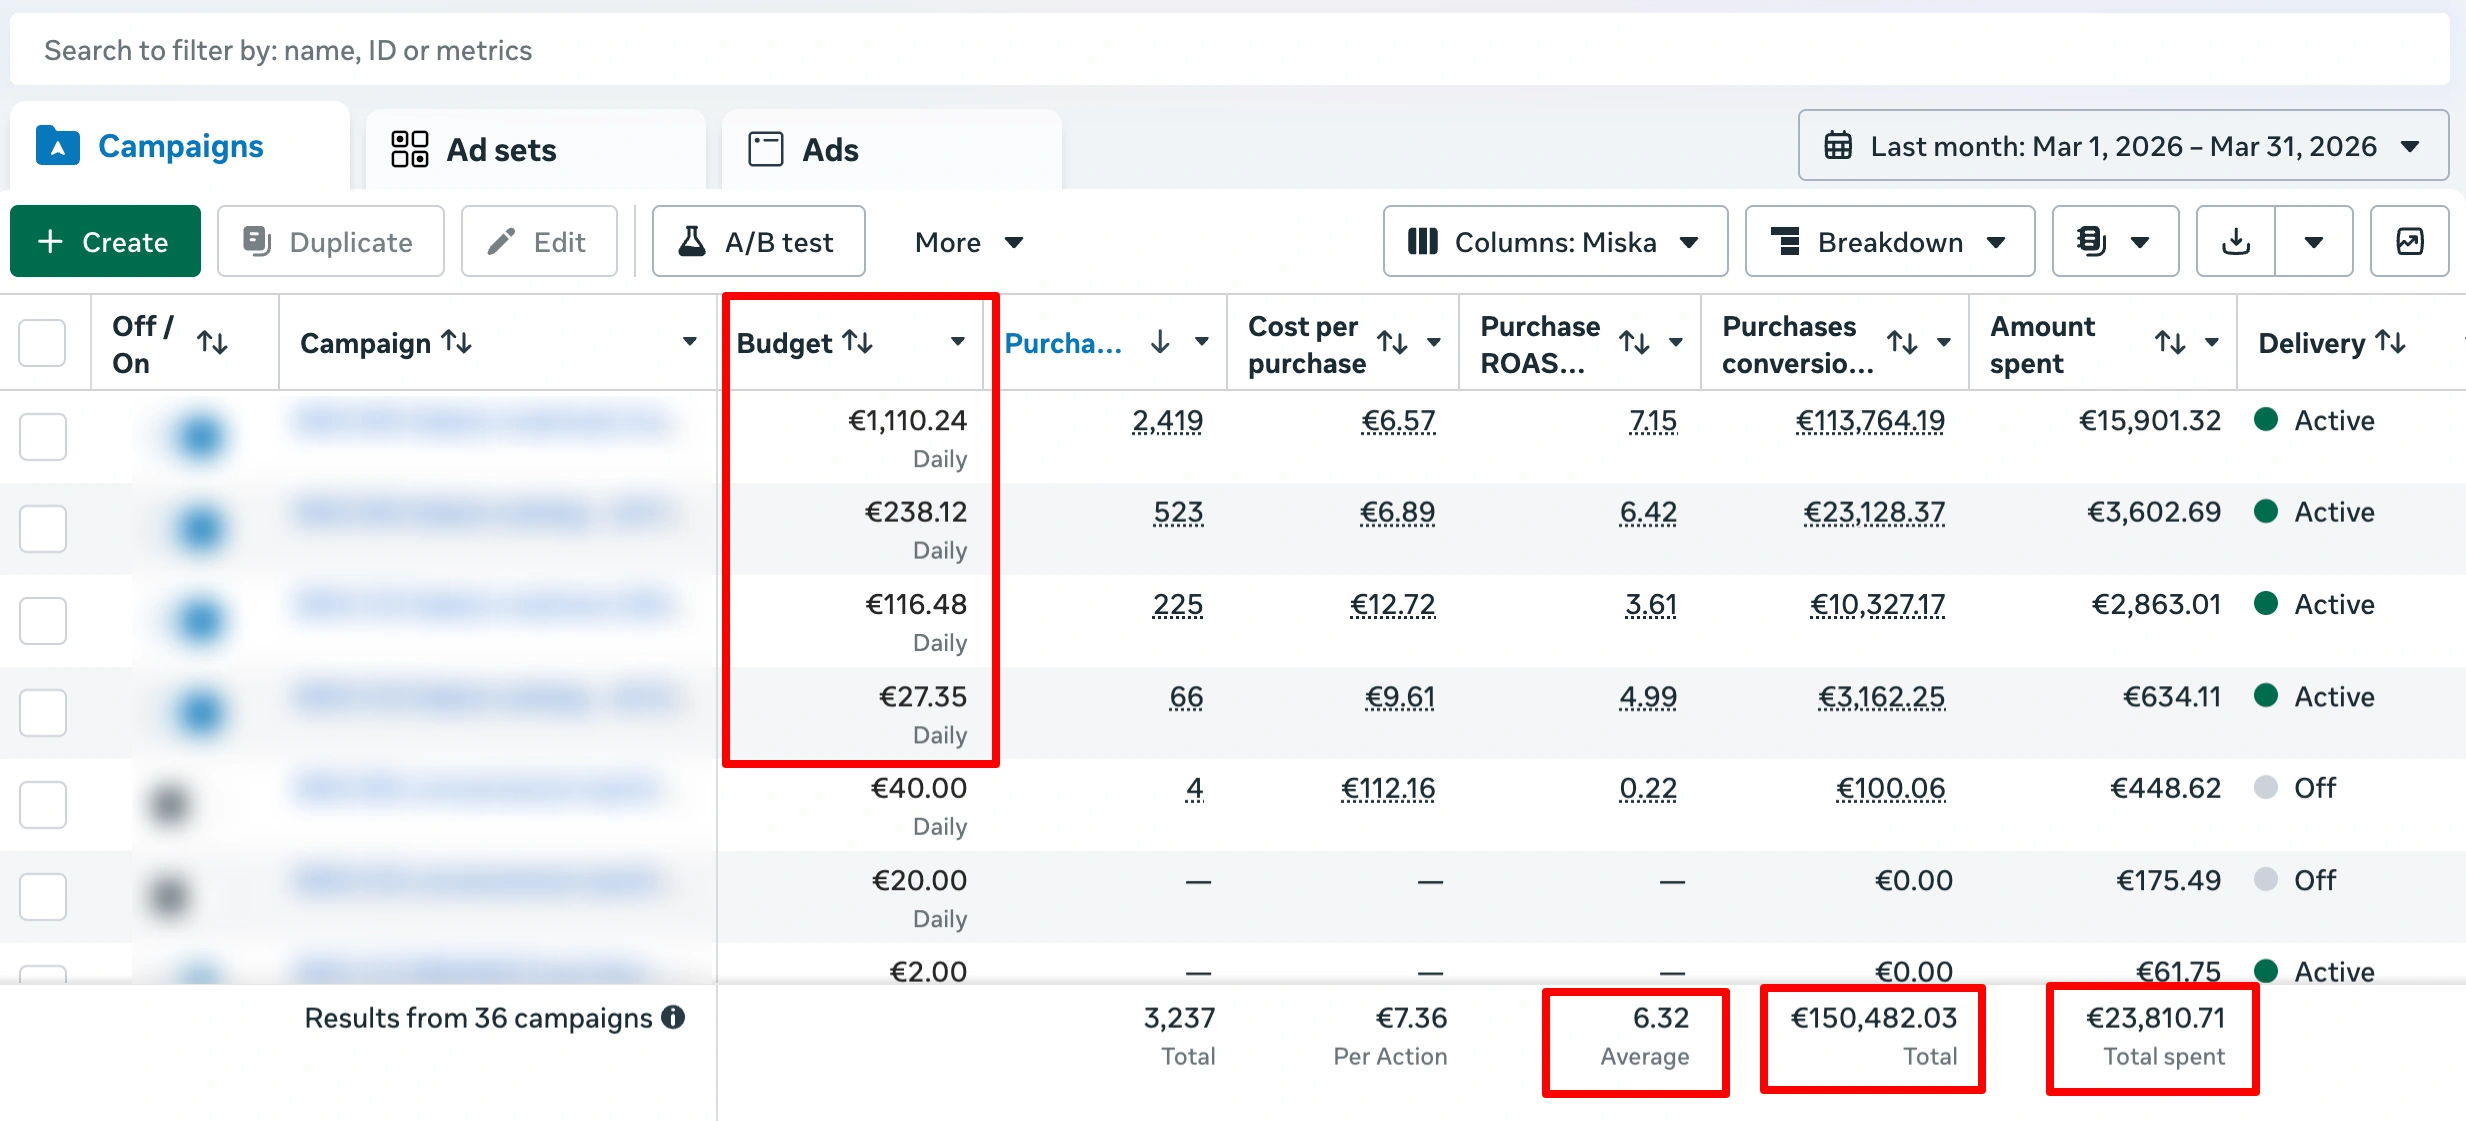Sort by the Delivery column arrows

click(x=2390, y=342)
